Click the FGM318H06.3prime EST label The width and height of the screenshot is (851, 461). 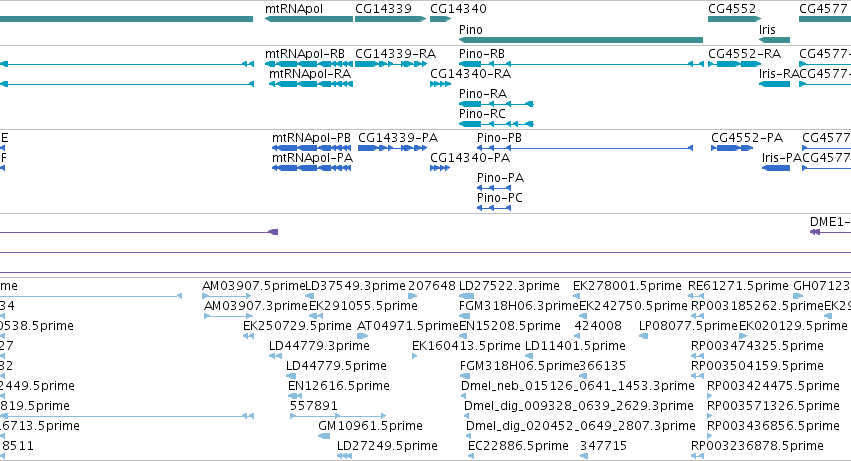tap(519, 307)
